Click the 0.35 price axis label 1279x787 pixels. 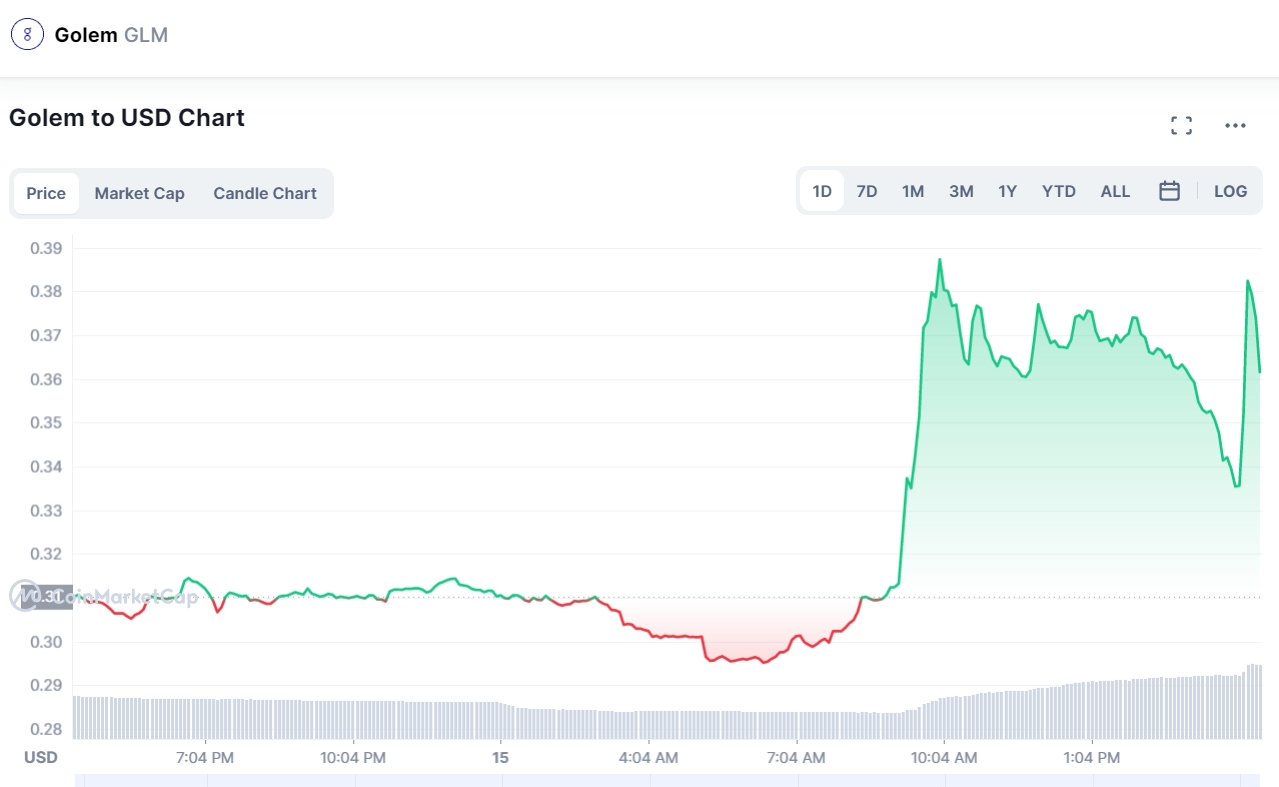click(x=46, y=423)
